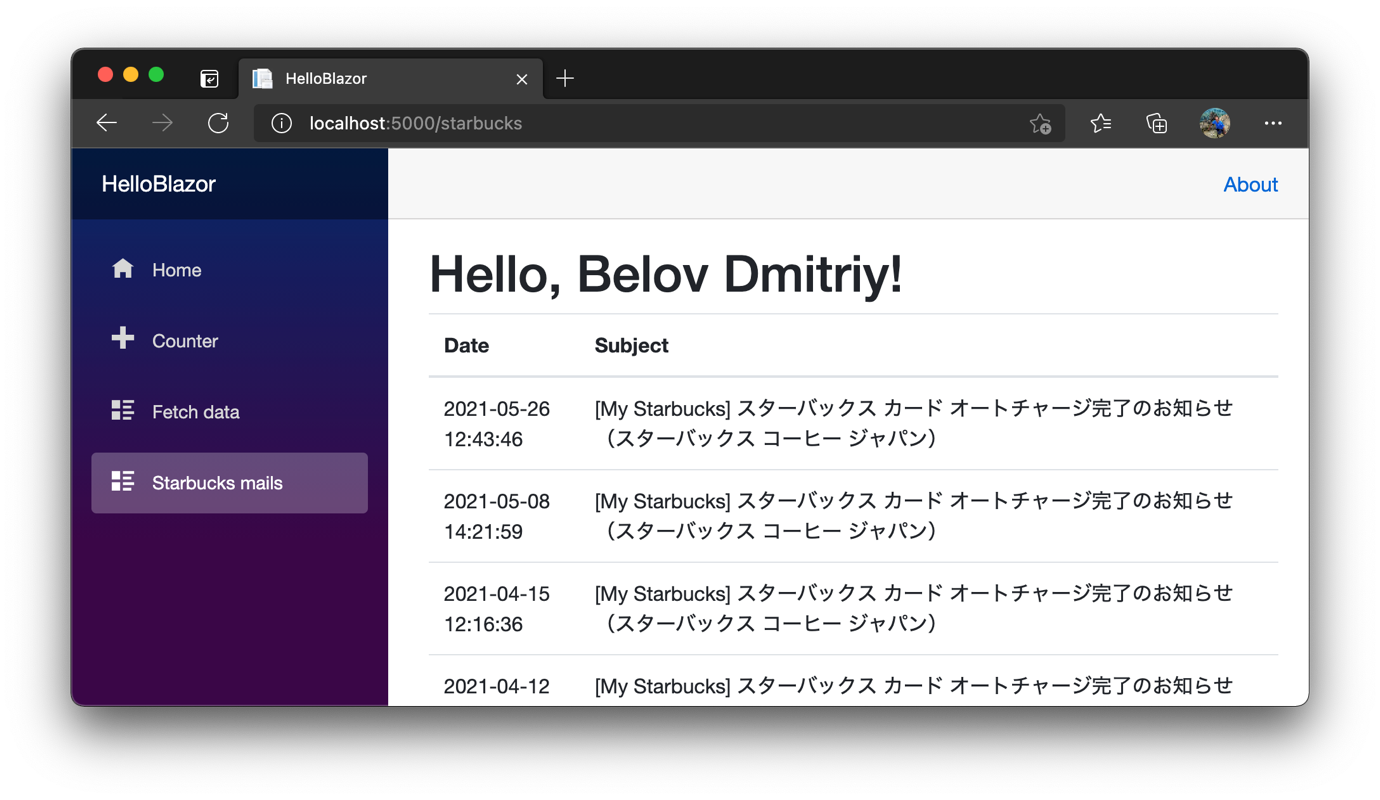This screenshot has width=1380, height=800.
Task: Open the About link
Action: [x=1250, y=184]
